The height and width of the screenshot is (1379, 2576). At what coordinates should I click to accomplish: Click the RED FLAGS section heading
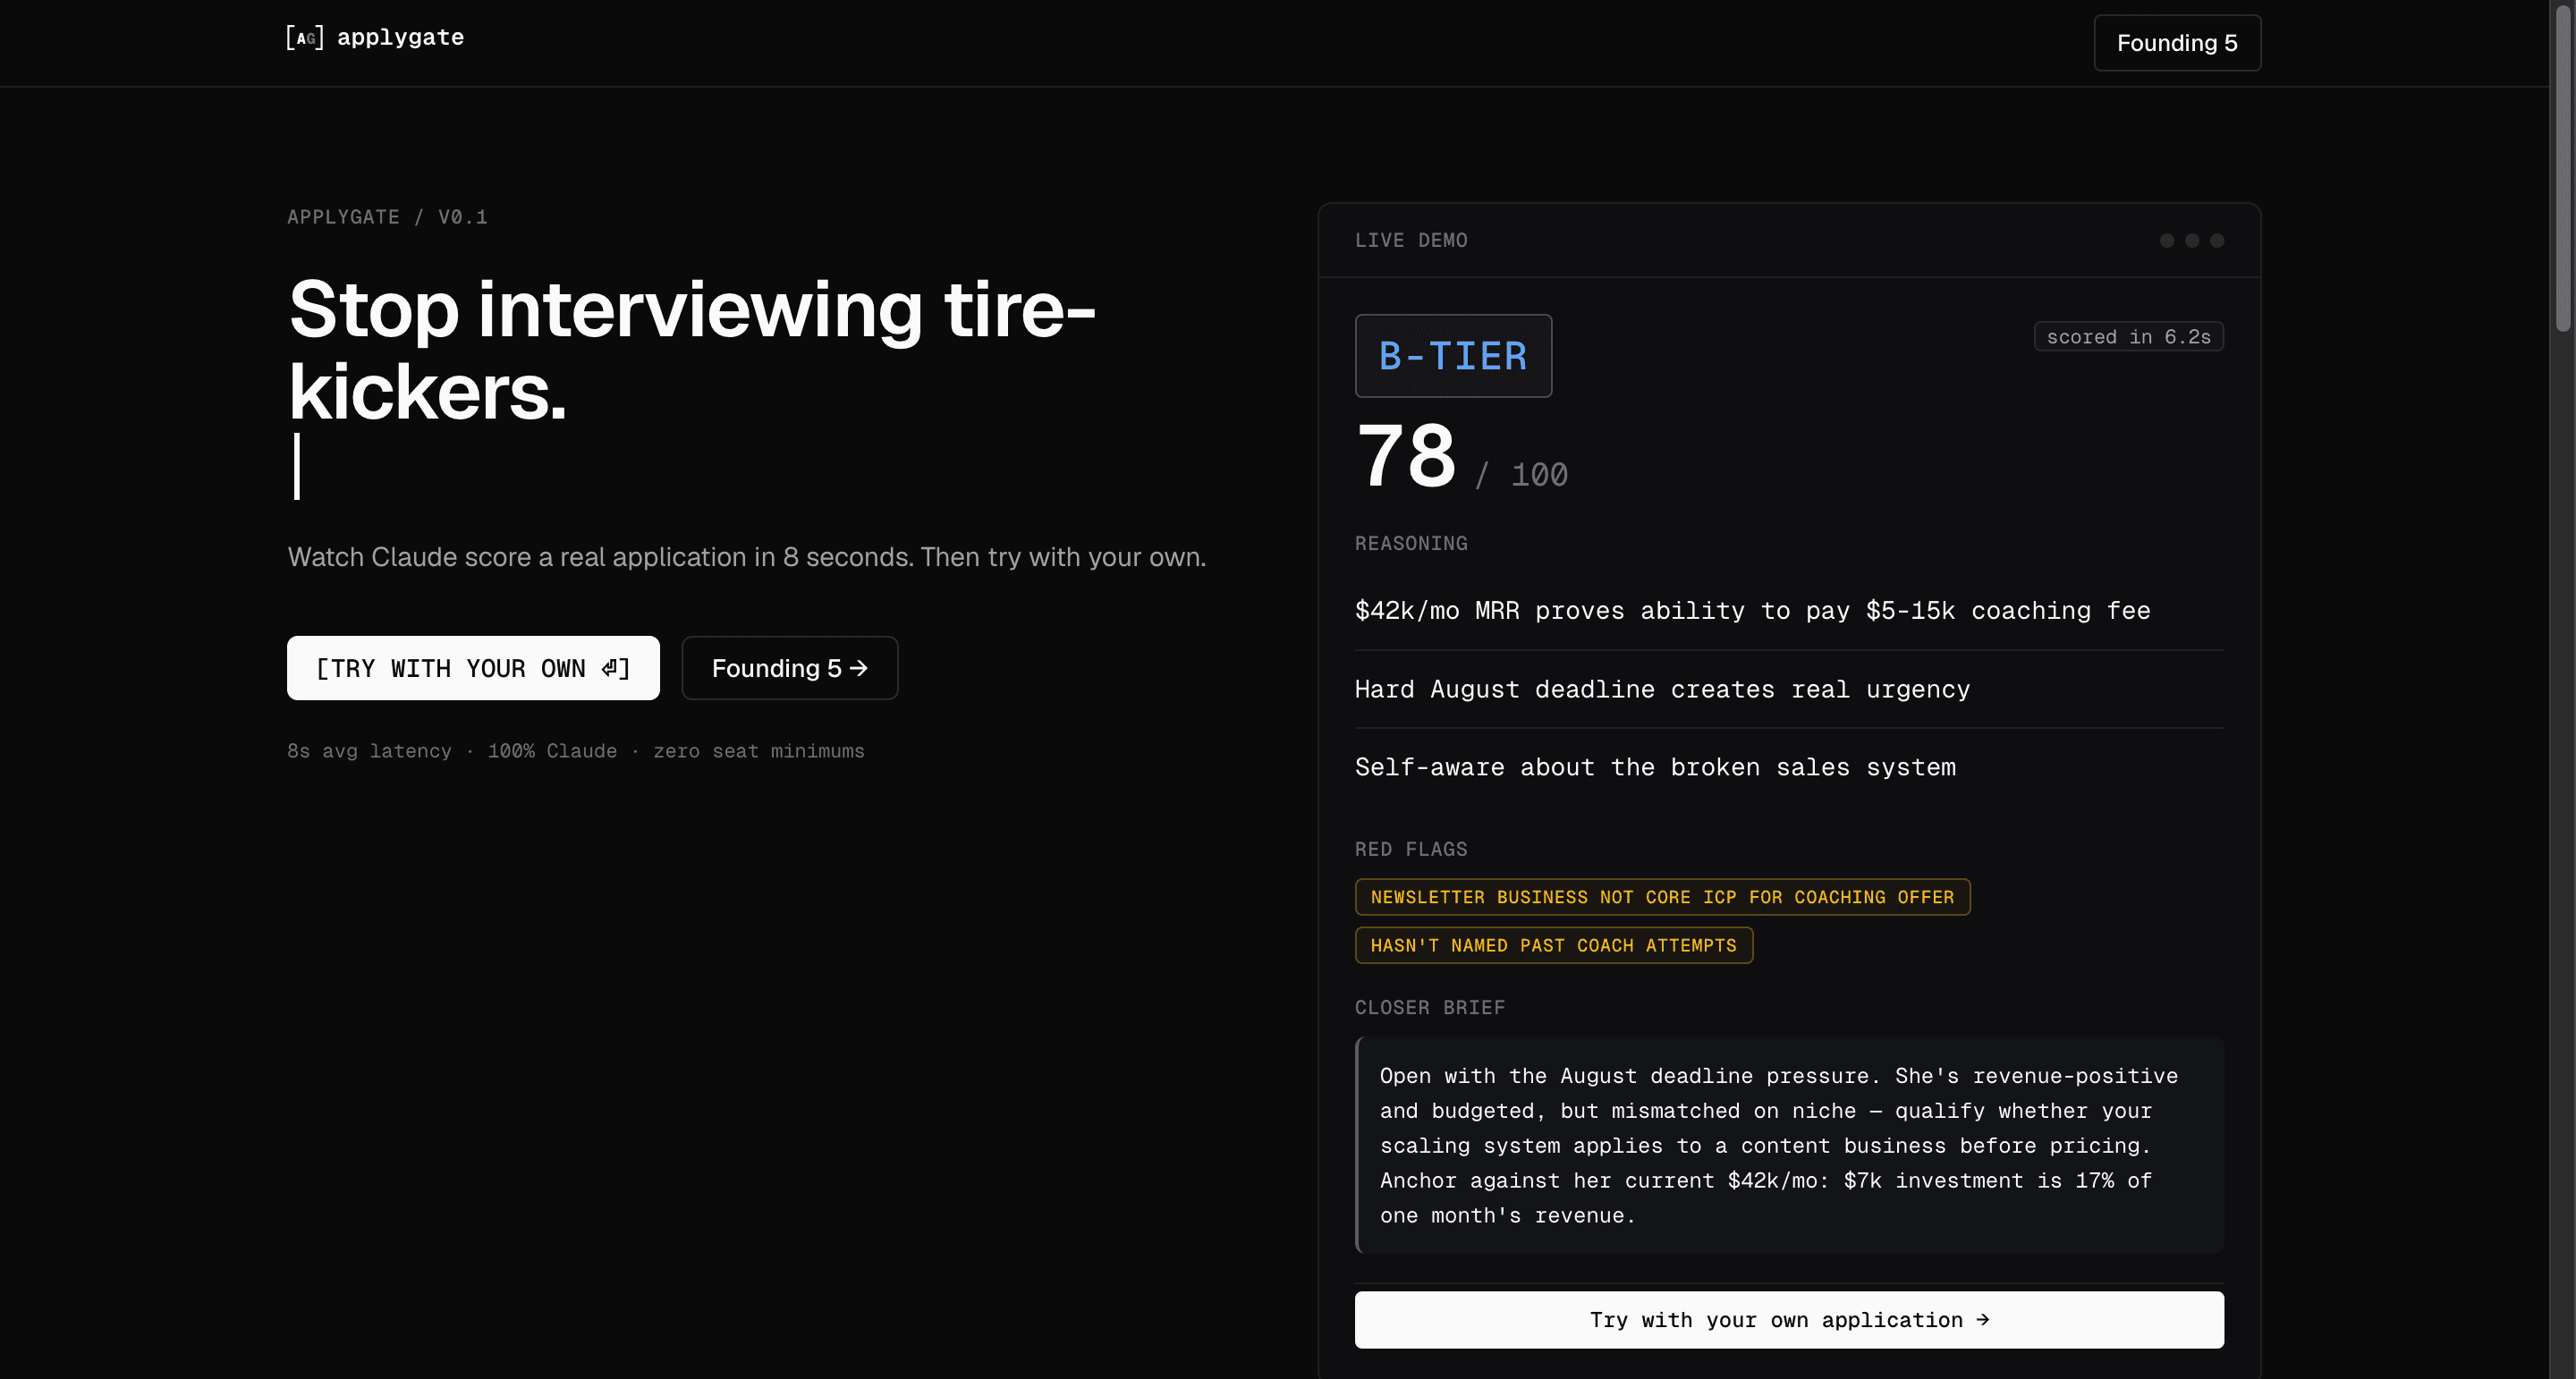[x=1410, y=849]
